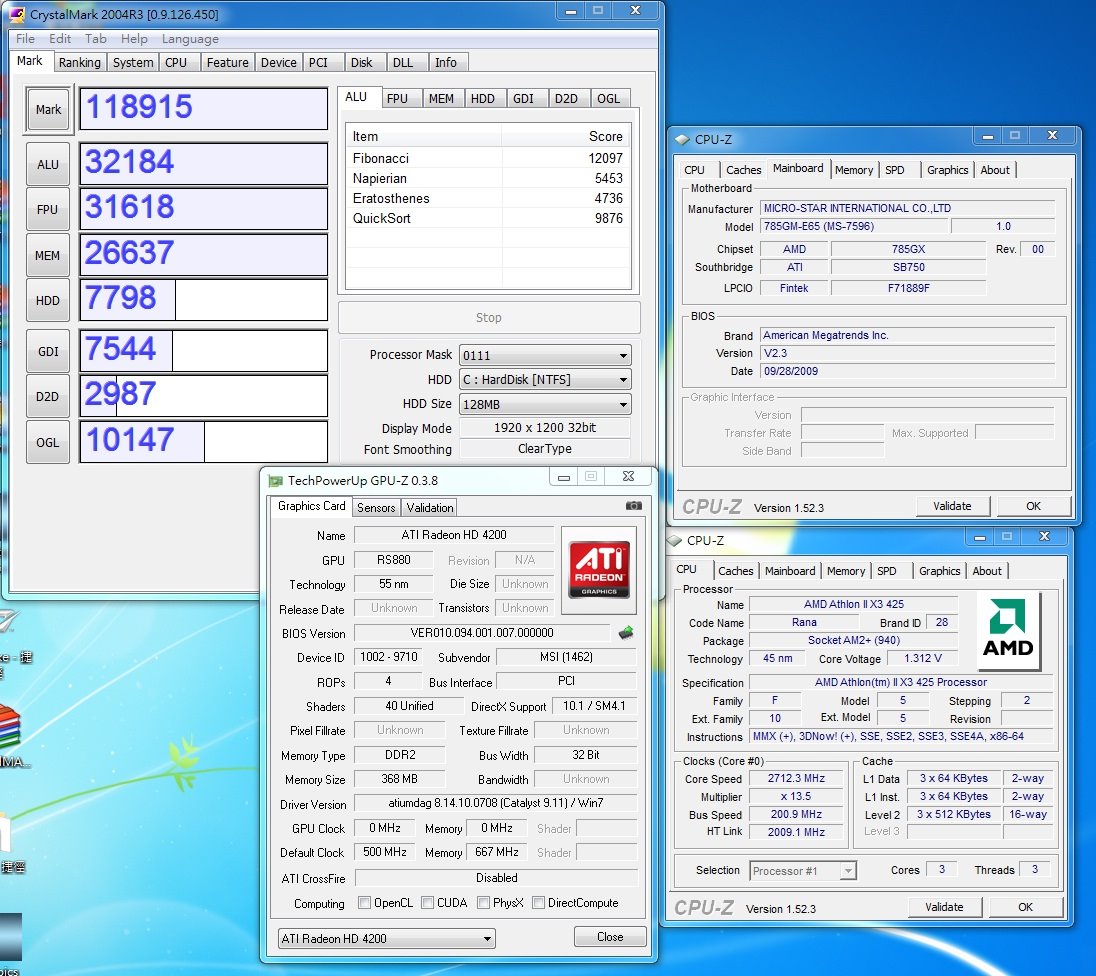
Task: Click the Item column header
Action: click(x=424, y=136)
